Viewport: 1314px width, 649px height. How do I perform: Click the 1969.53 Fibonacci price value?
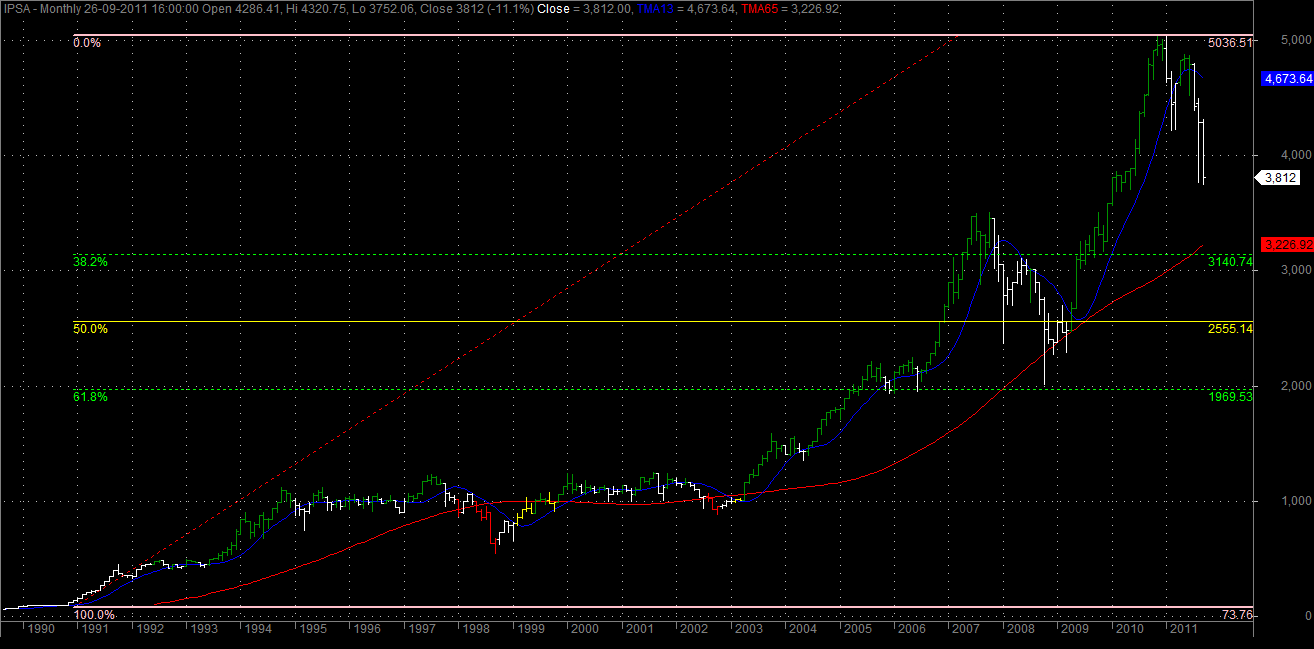(1230, 397)
